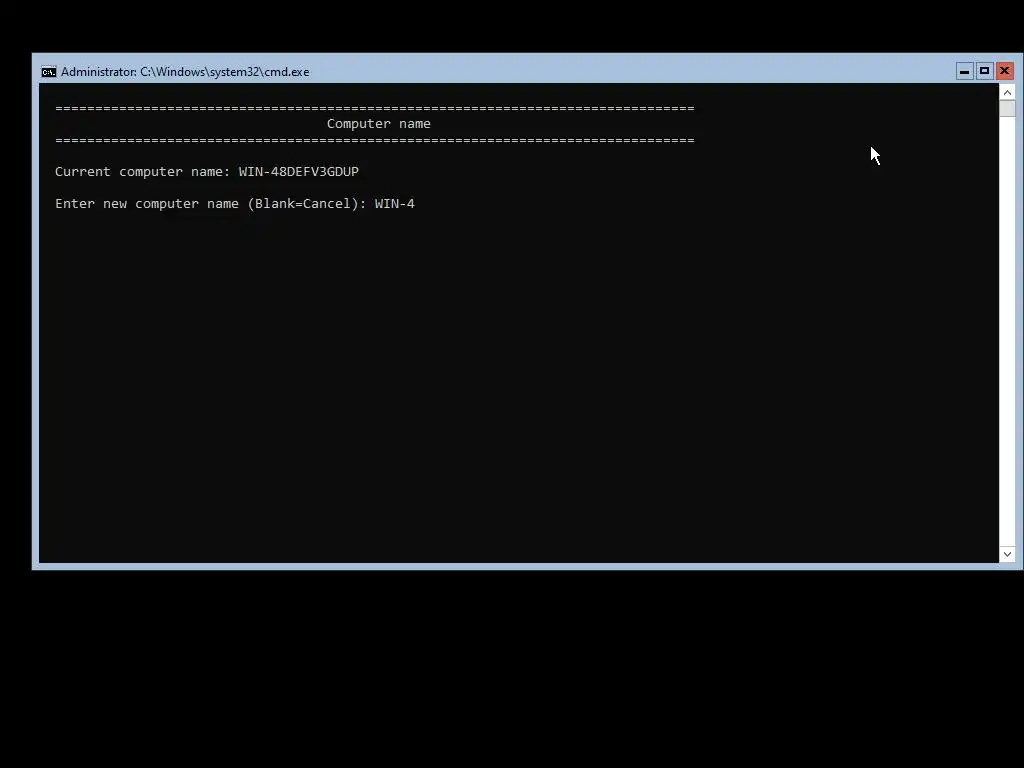Click the cmd.exe icon in title bar
Image resolution: width=1024 pixels, height=768 pixels.
[x=49, y=72]
